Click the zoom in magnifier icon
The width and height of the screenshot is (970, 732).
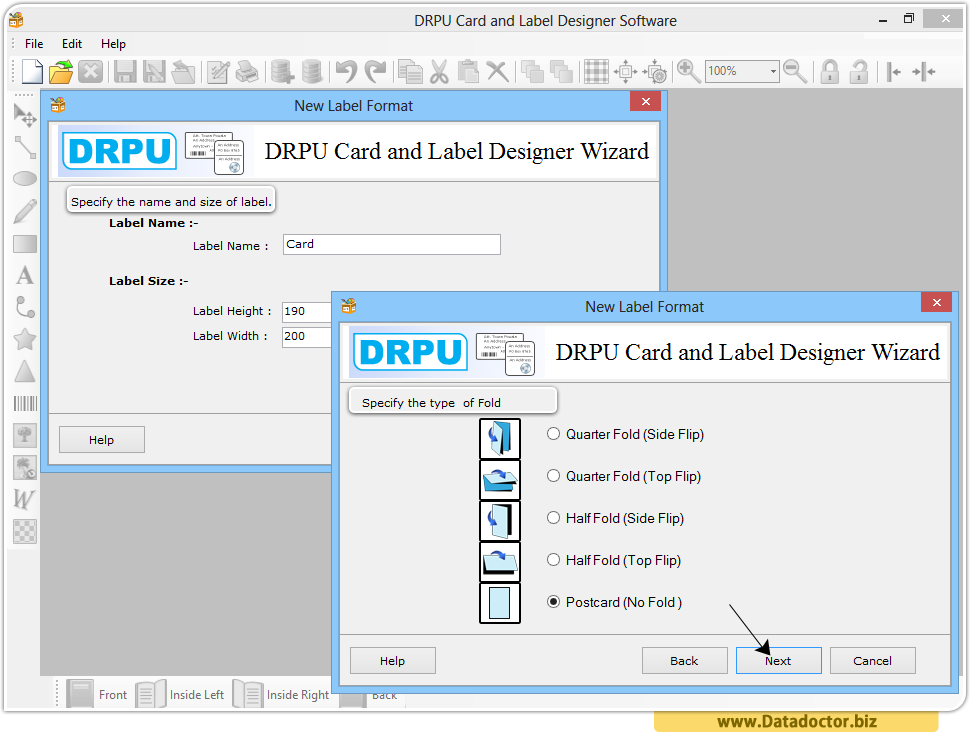[688, 71]
